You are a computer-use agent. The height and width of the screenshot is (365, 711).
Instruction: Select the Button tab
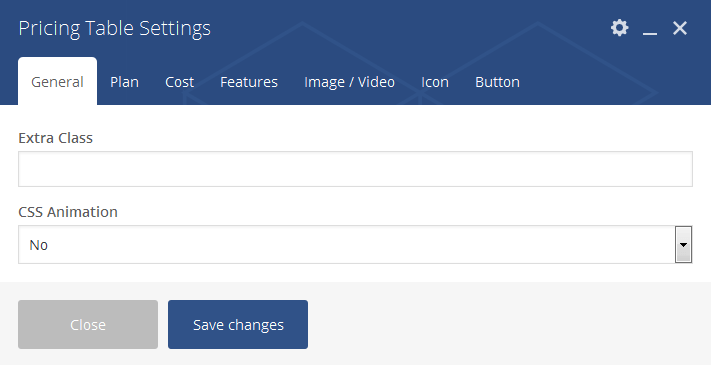point(497,82)
